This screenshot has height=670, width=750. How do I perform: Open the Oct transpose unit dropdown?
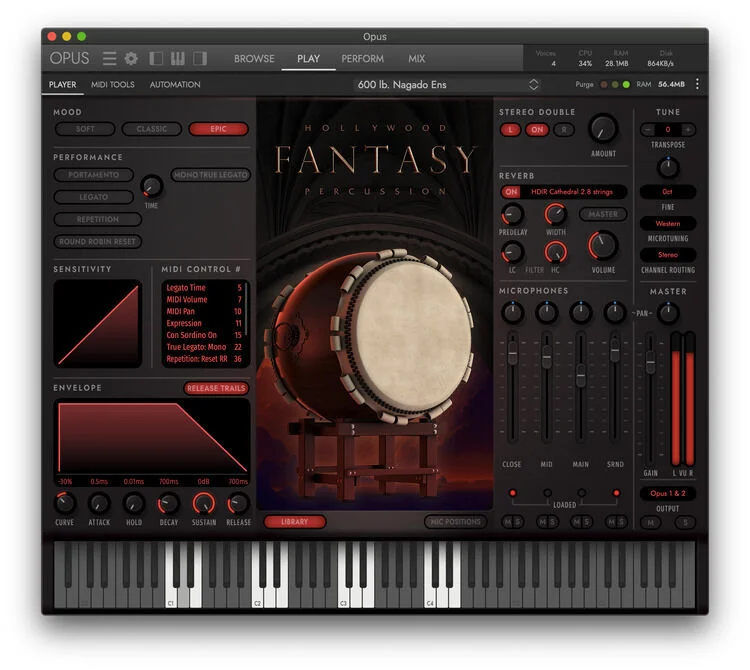668,192
